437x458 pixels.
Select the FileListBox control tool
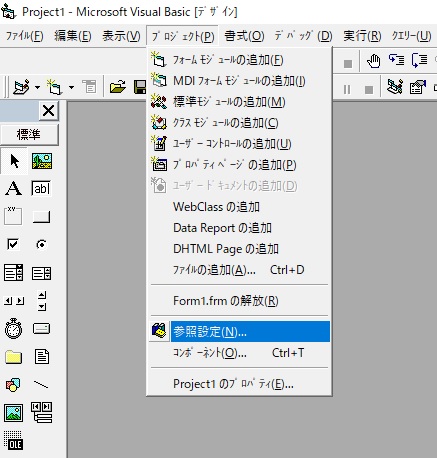[42, 357]
